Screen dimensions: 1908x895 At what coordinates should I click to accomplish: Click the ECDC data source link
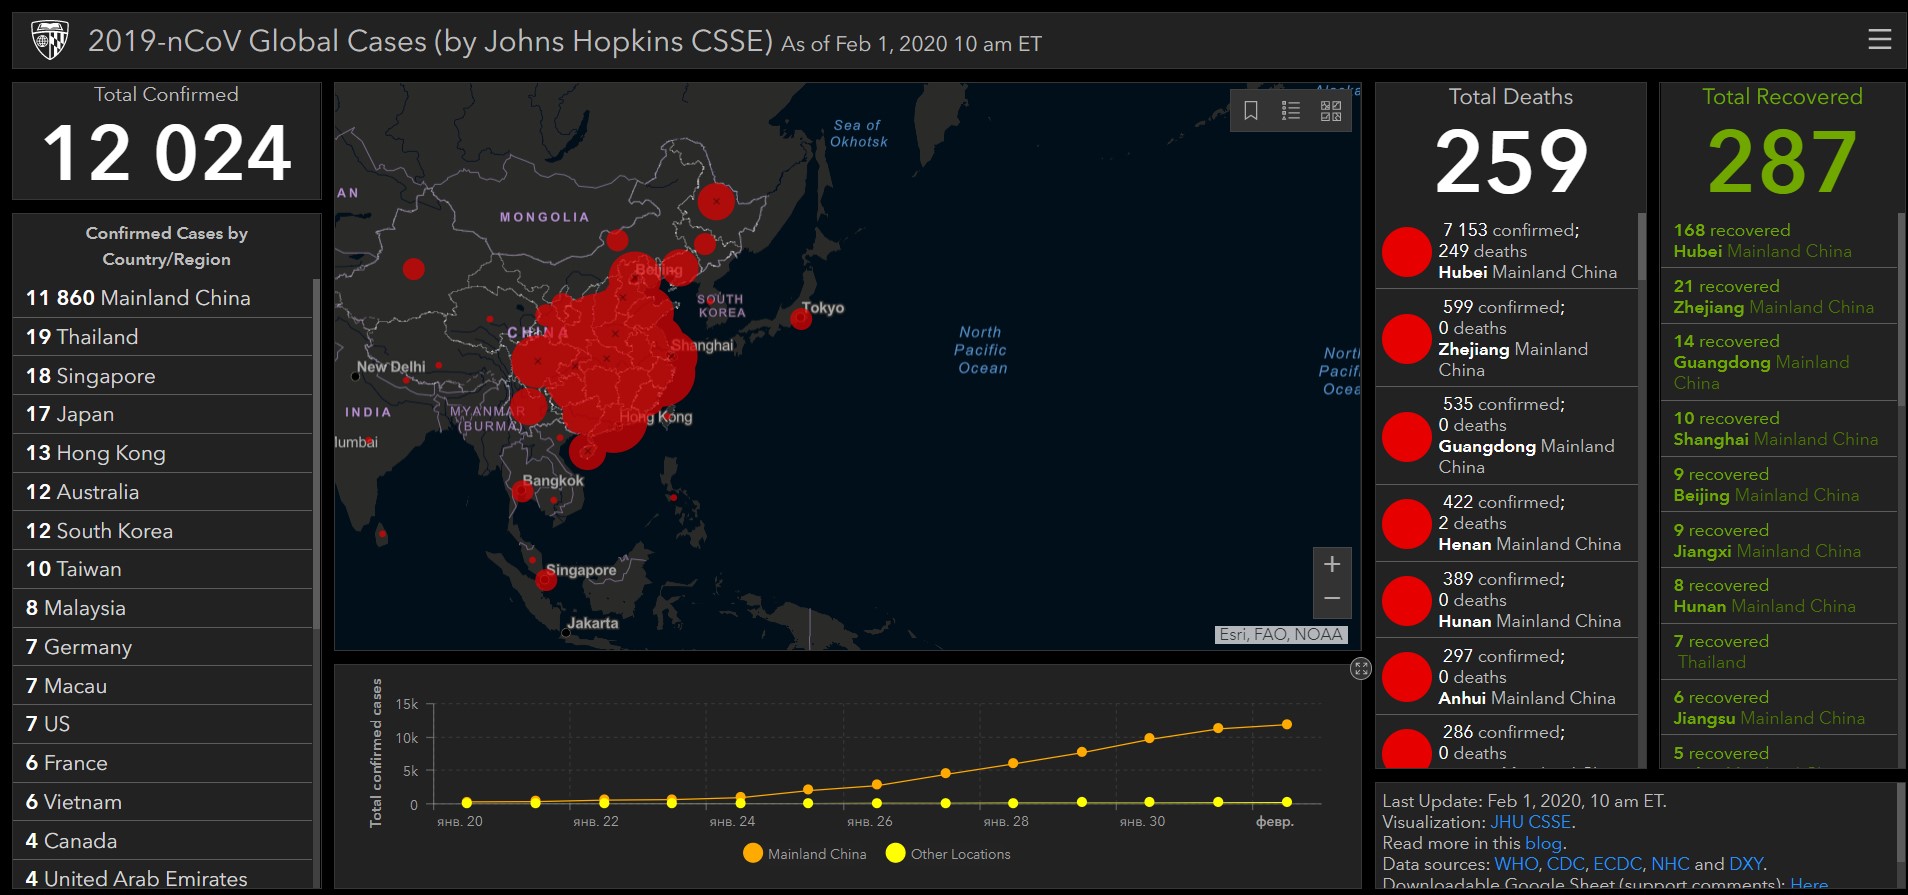pyautogui.click(x=1617, y=864)
